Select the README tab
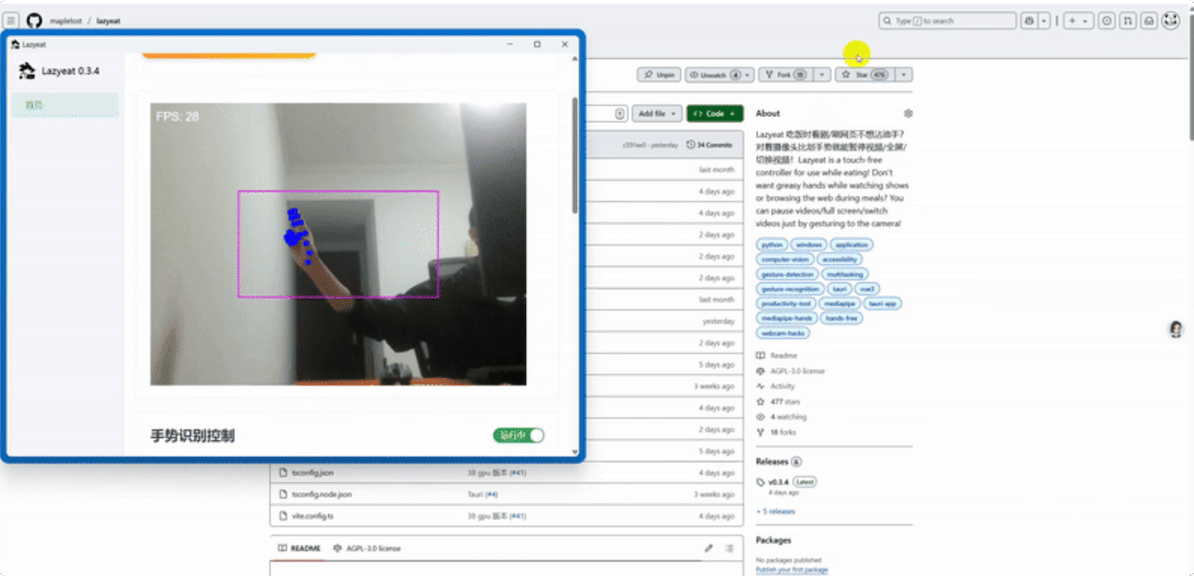1194x576 pixels. [300, 548]
